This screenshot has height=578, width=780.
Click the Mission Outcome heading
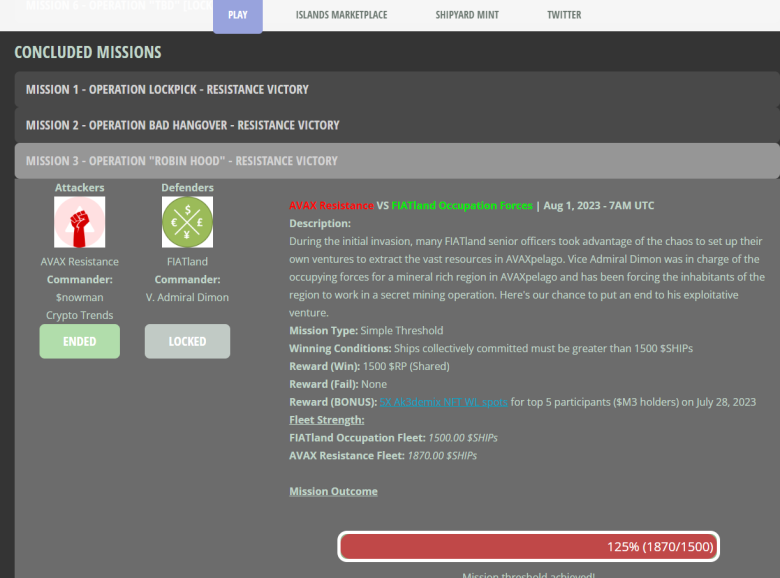(x=333, y=491)
